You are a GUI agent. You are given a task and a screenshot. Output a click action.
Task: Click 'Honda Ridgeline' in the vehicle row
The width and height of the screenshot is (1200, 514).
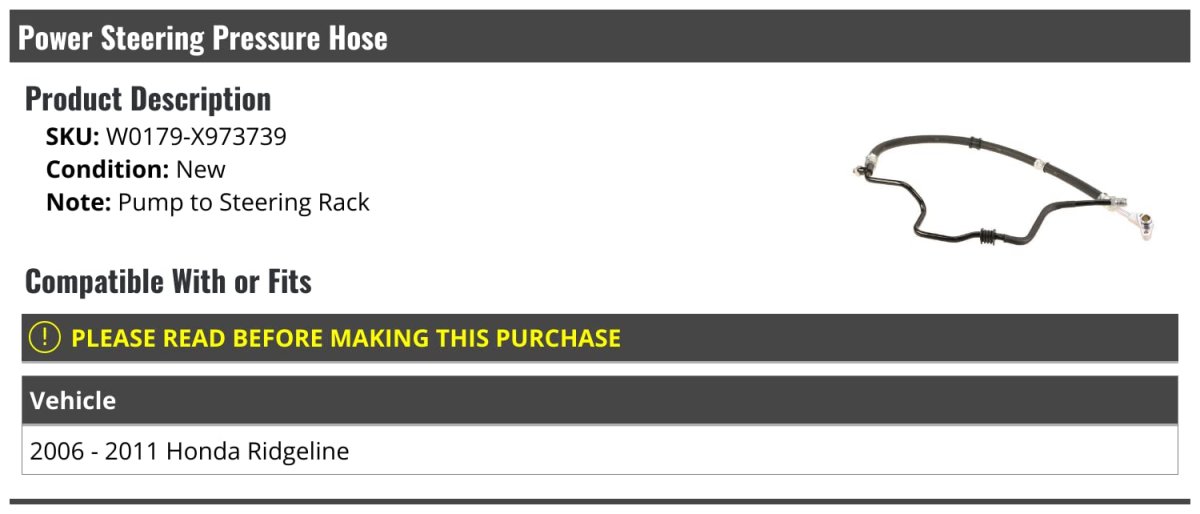258,452
